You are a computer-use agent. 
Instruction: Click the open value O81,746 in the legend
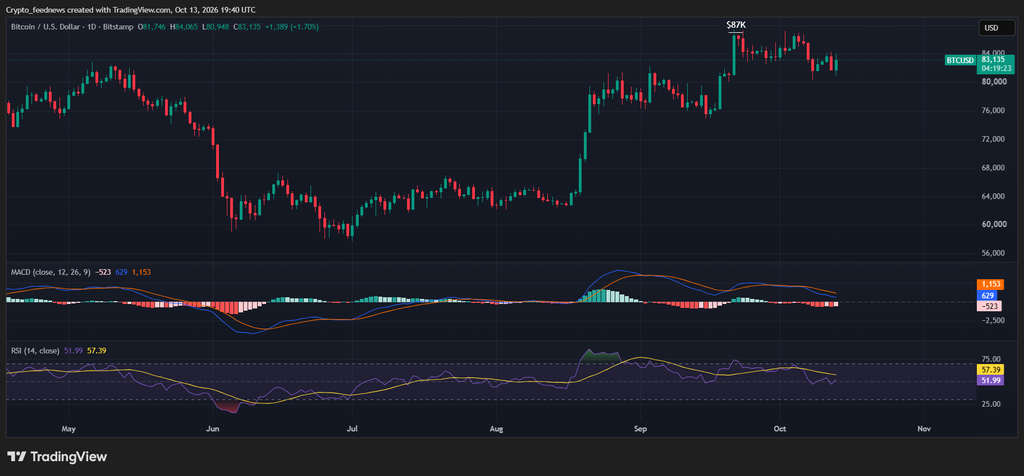tap(153, 27)
